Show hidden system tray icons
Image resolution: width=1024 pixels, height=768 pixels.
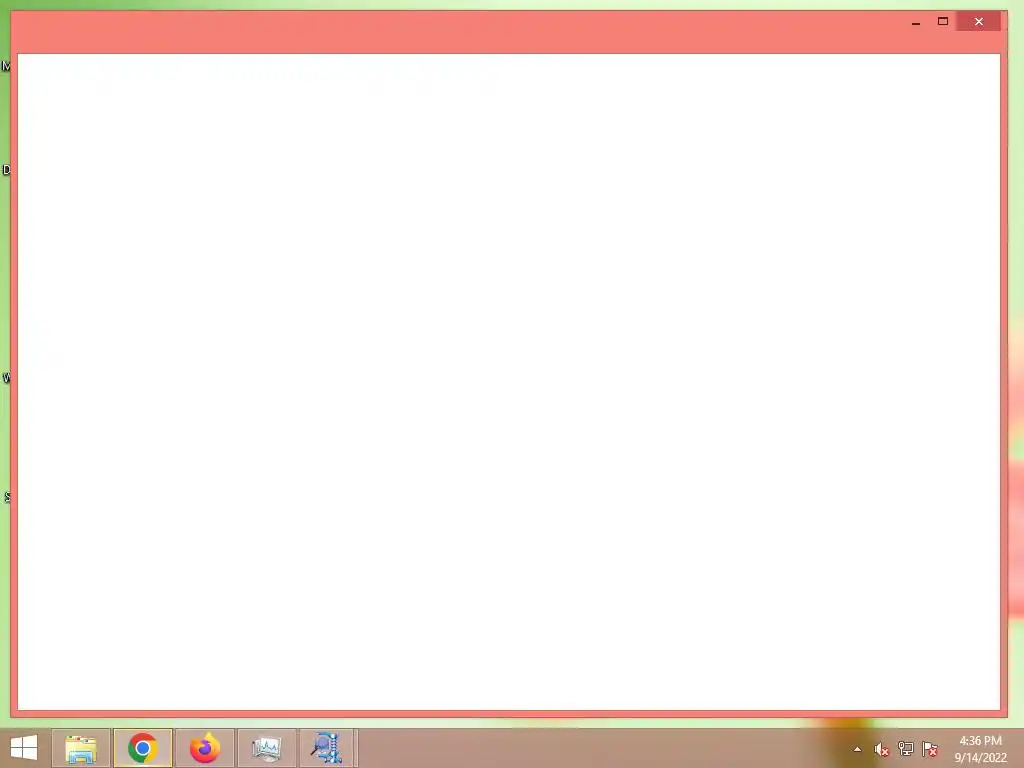tap(857, 749)
